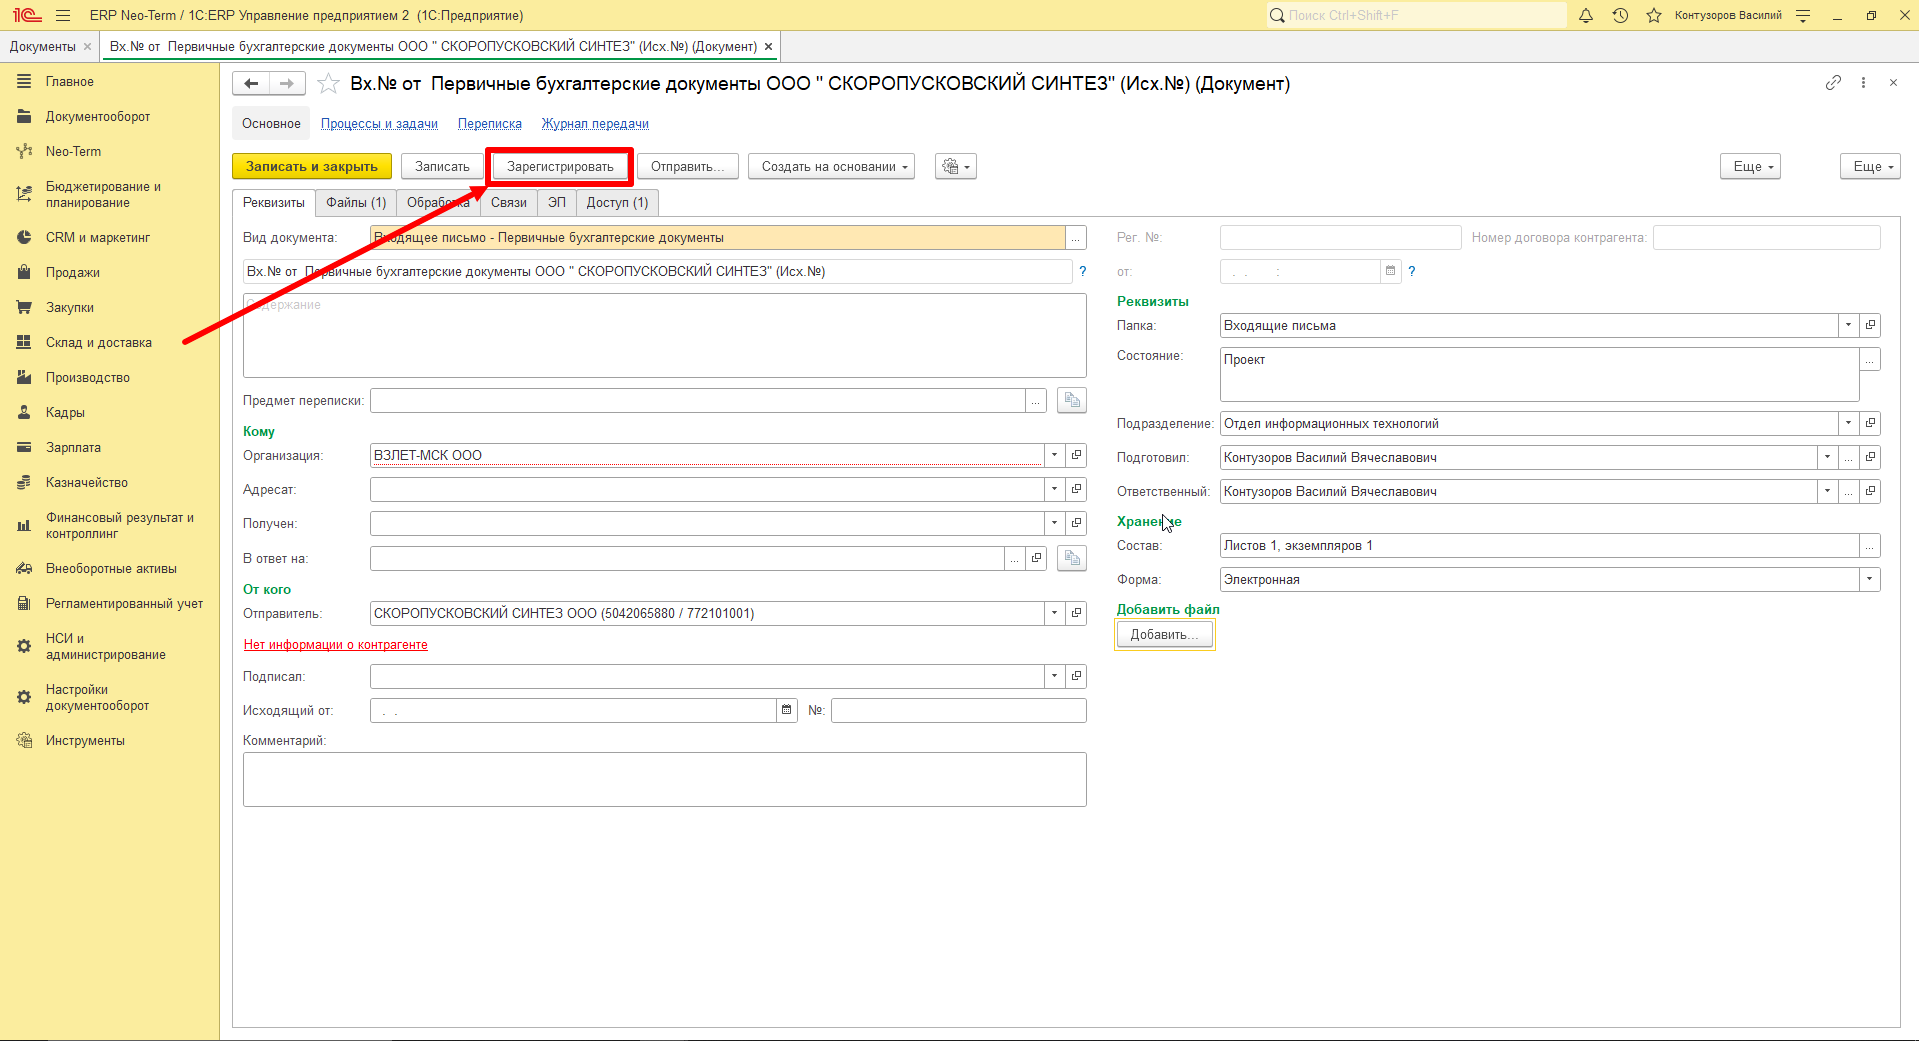The image size is (1919, 1041).
Task: Focus the Комментарий text area
Action: click(x=665, y=779)
